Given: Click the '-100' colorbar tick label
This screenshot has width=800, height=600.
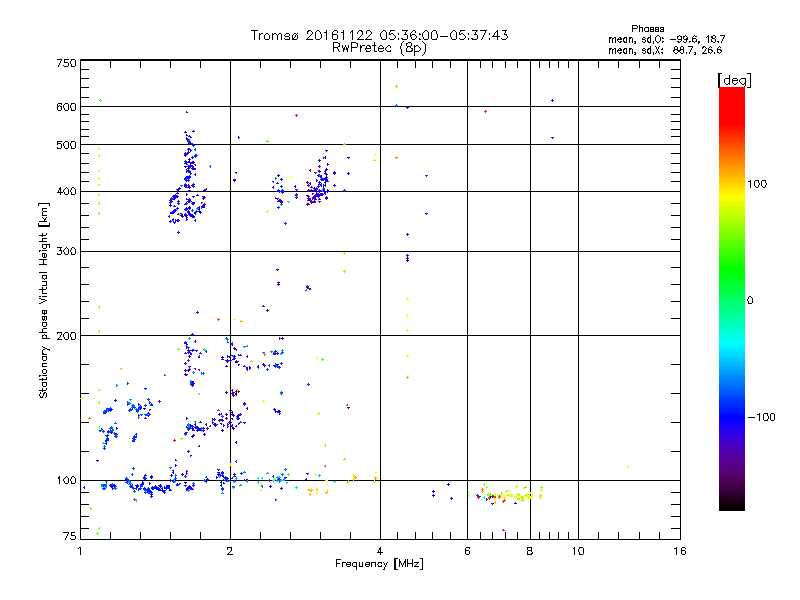Looking at the screenshot, I should coord(762,417).
